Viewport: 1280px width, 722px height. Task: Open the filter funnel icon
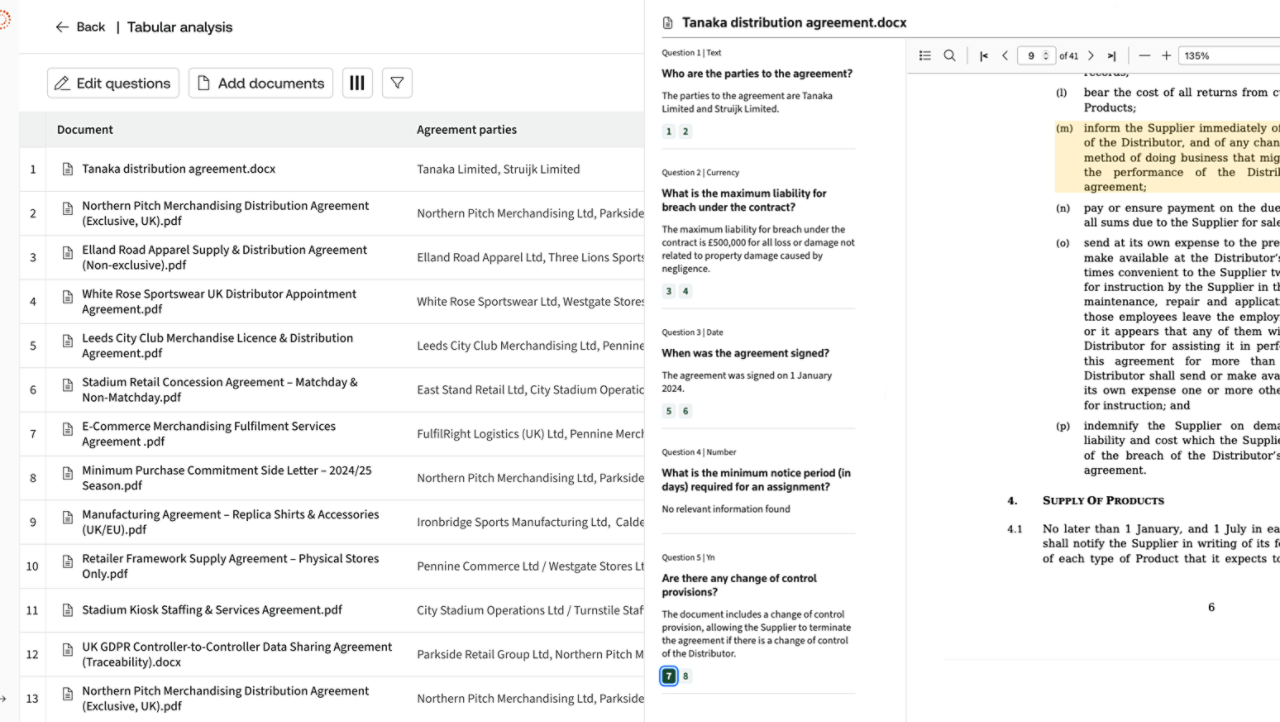click(397, 83)
